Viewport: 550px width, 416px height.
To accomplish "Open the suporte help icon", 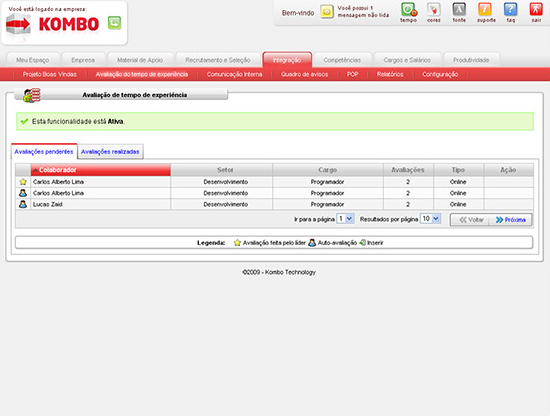I will point(485,10).
